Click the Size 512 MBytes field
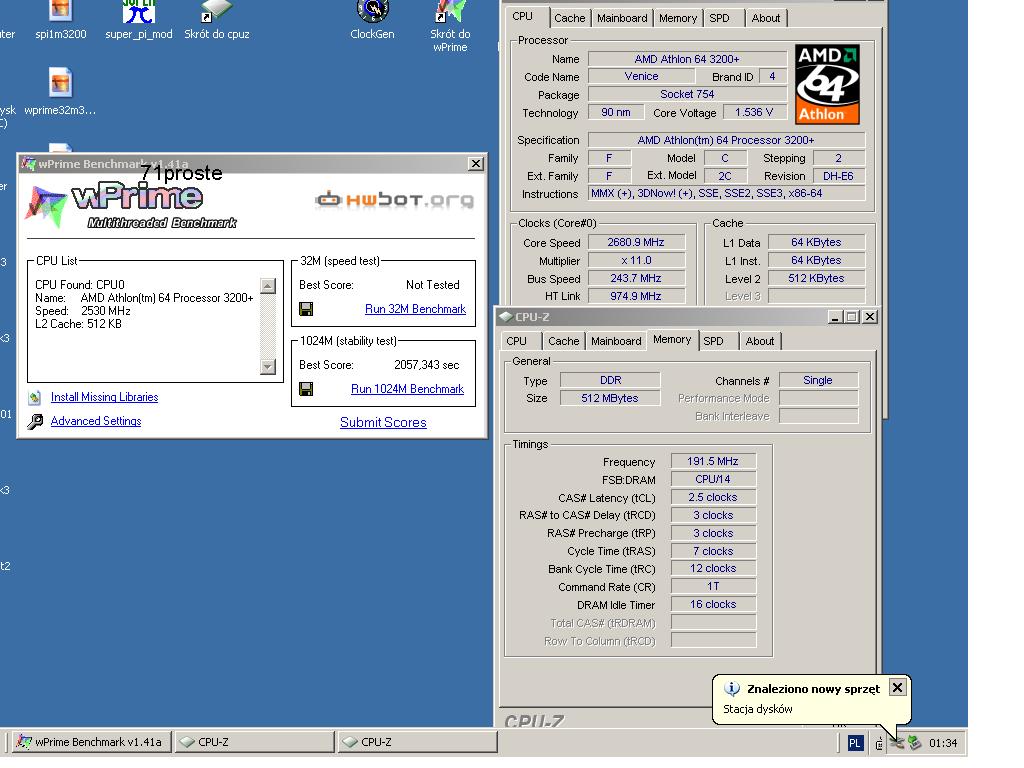 [610, 398]
